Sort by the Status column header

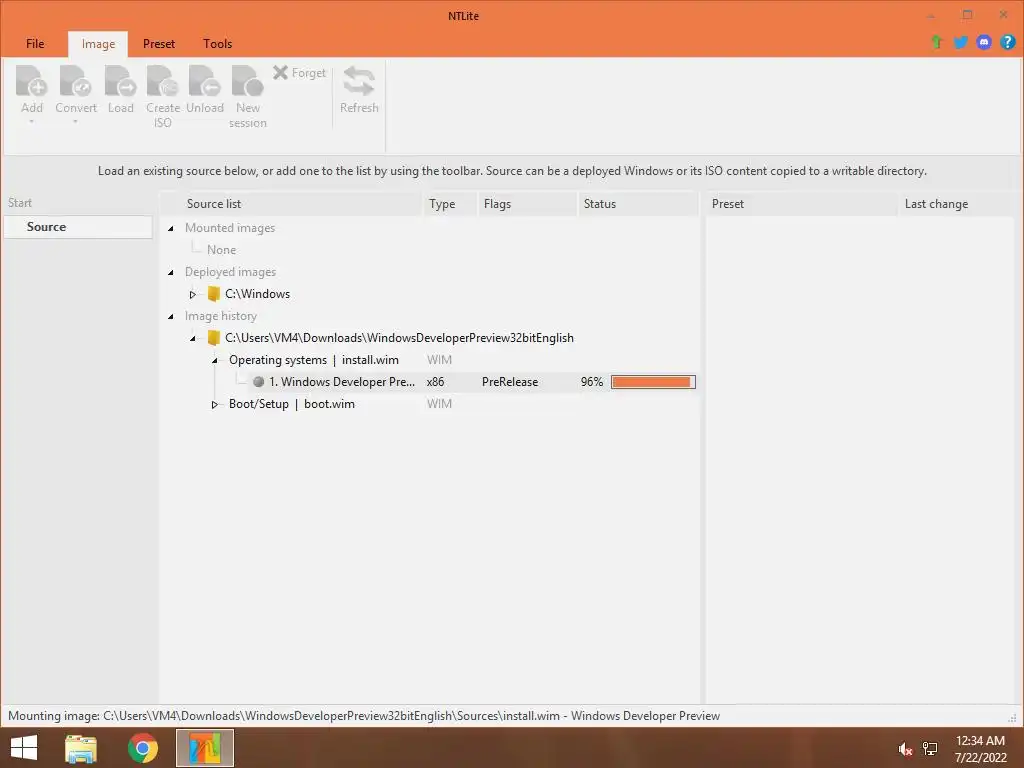click(638, 204)
